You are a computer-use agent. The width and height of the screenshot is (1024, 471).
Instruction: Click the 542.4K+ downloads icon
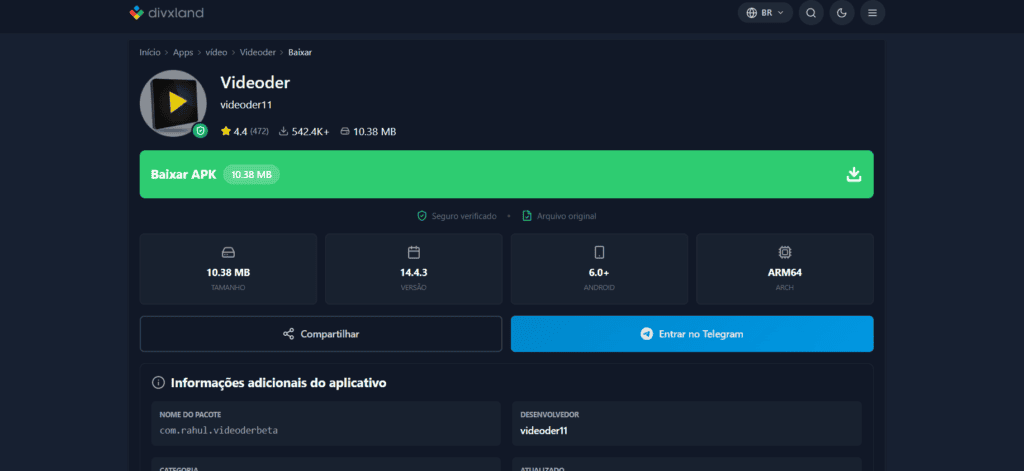click(x=283, y=131)
